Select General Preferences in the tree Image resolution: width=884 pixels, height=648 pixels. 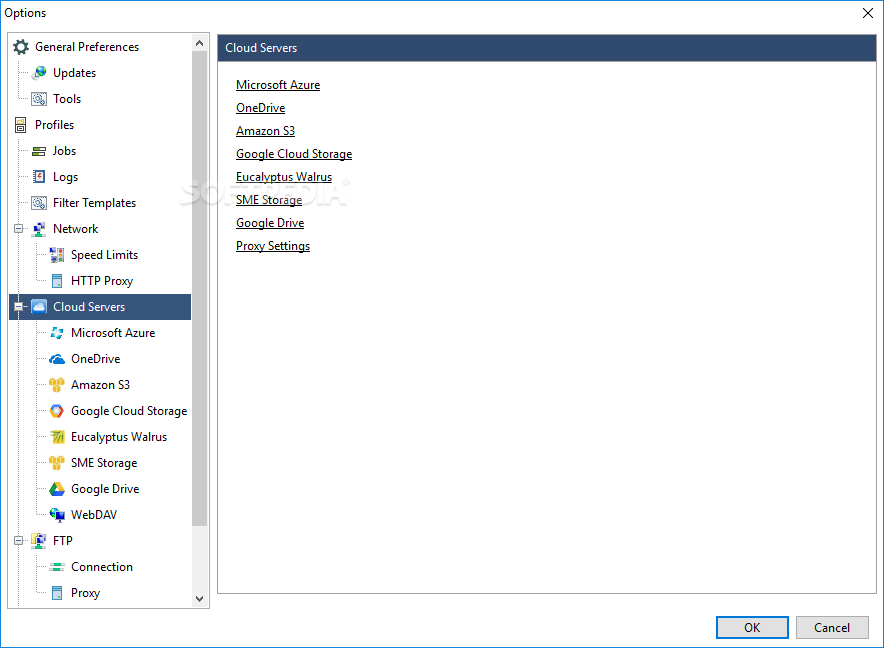87,47
